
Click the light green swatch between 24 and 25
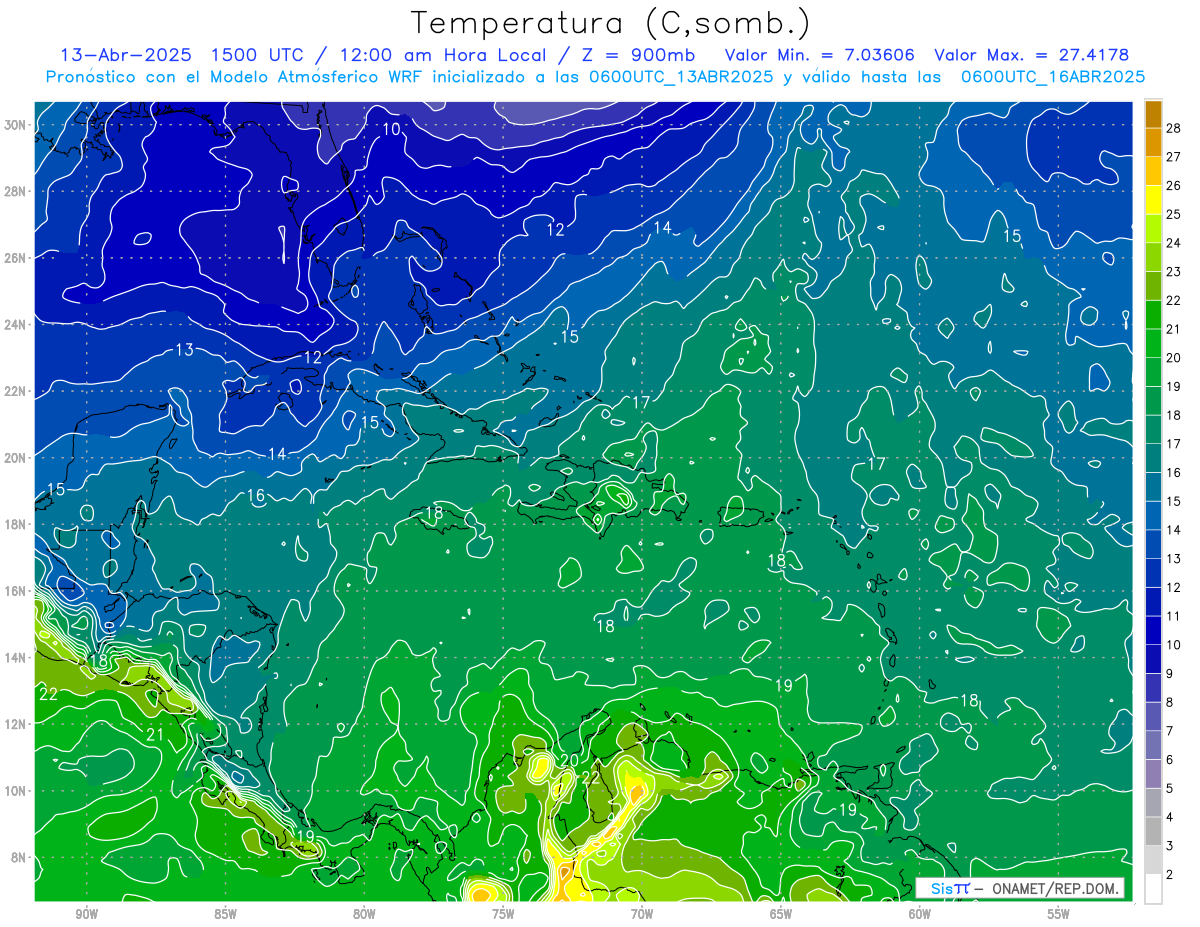point(1153,229)
